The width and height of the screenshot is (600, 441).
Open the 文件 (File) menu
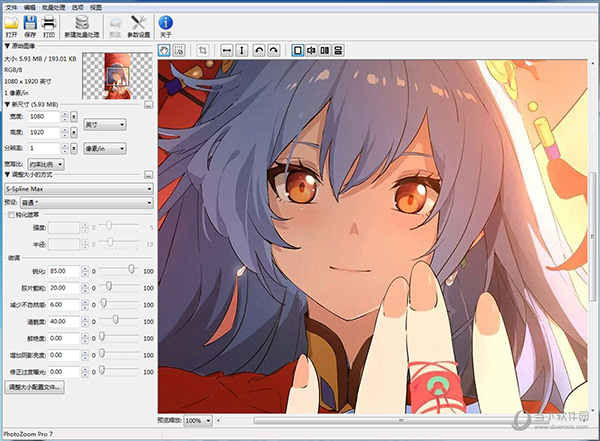point(11,7)
